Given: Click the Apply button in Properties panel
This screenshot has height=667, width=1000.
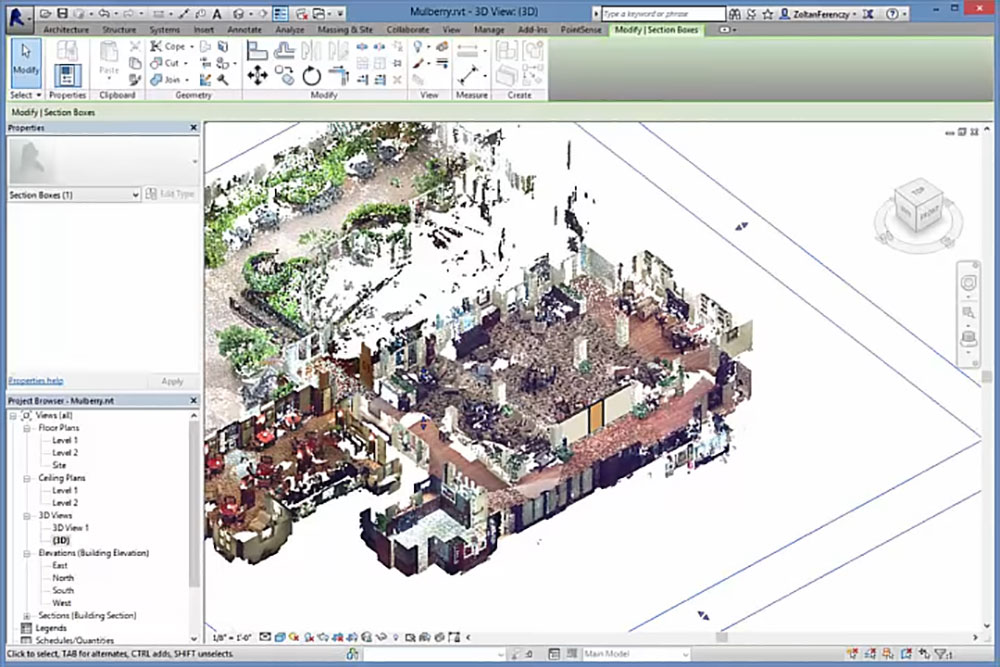Looking at the screenshot, I should click(172, 381).
